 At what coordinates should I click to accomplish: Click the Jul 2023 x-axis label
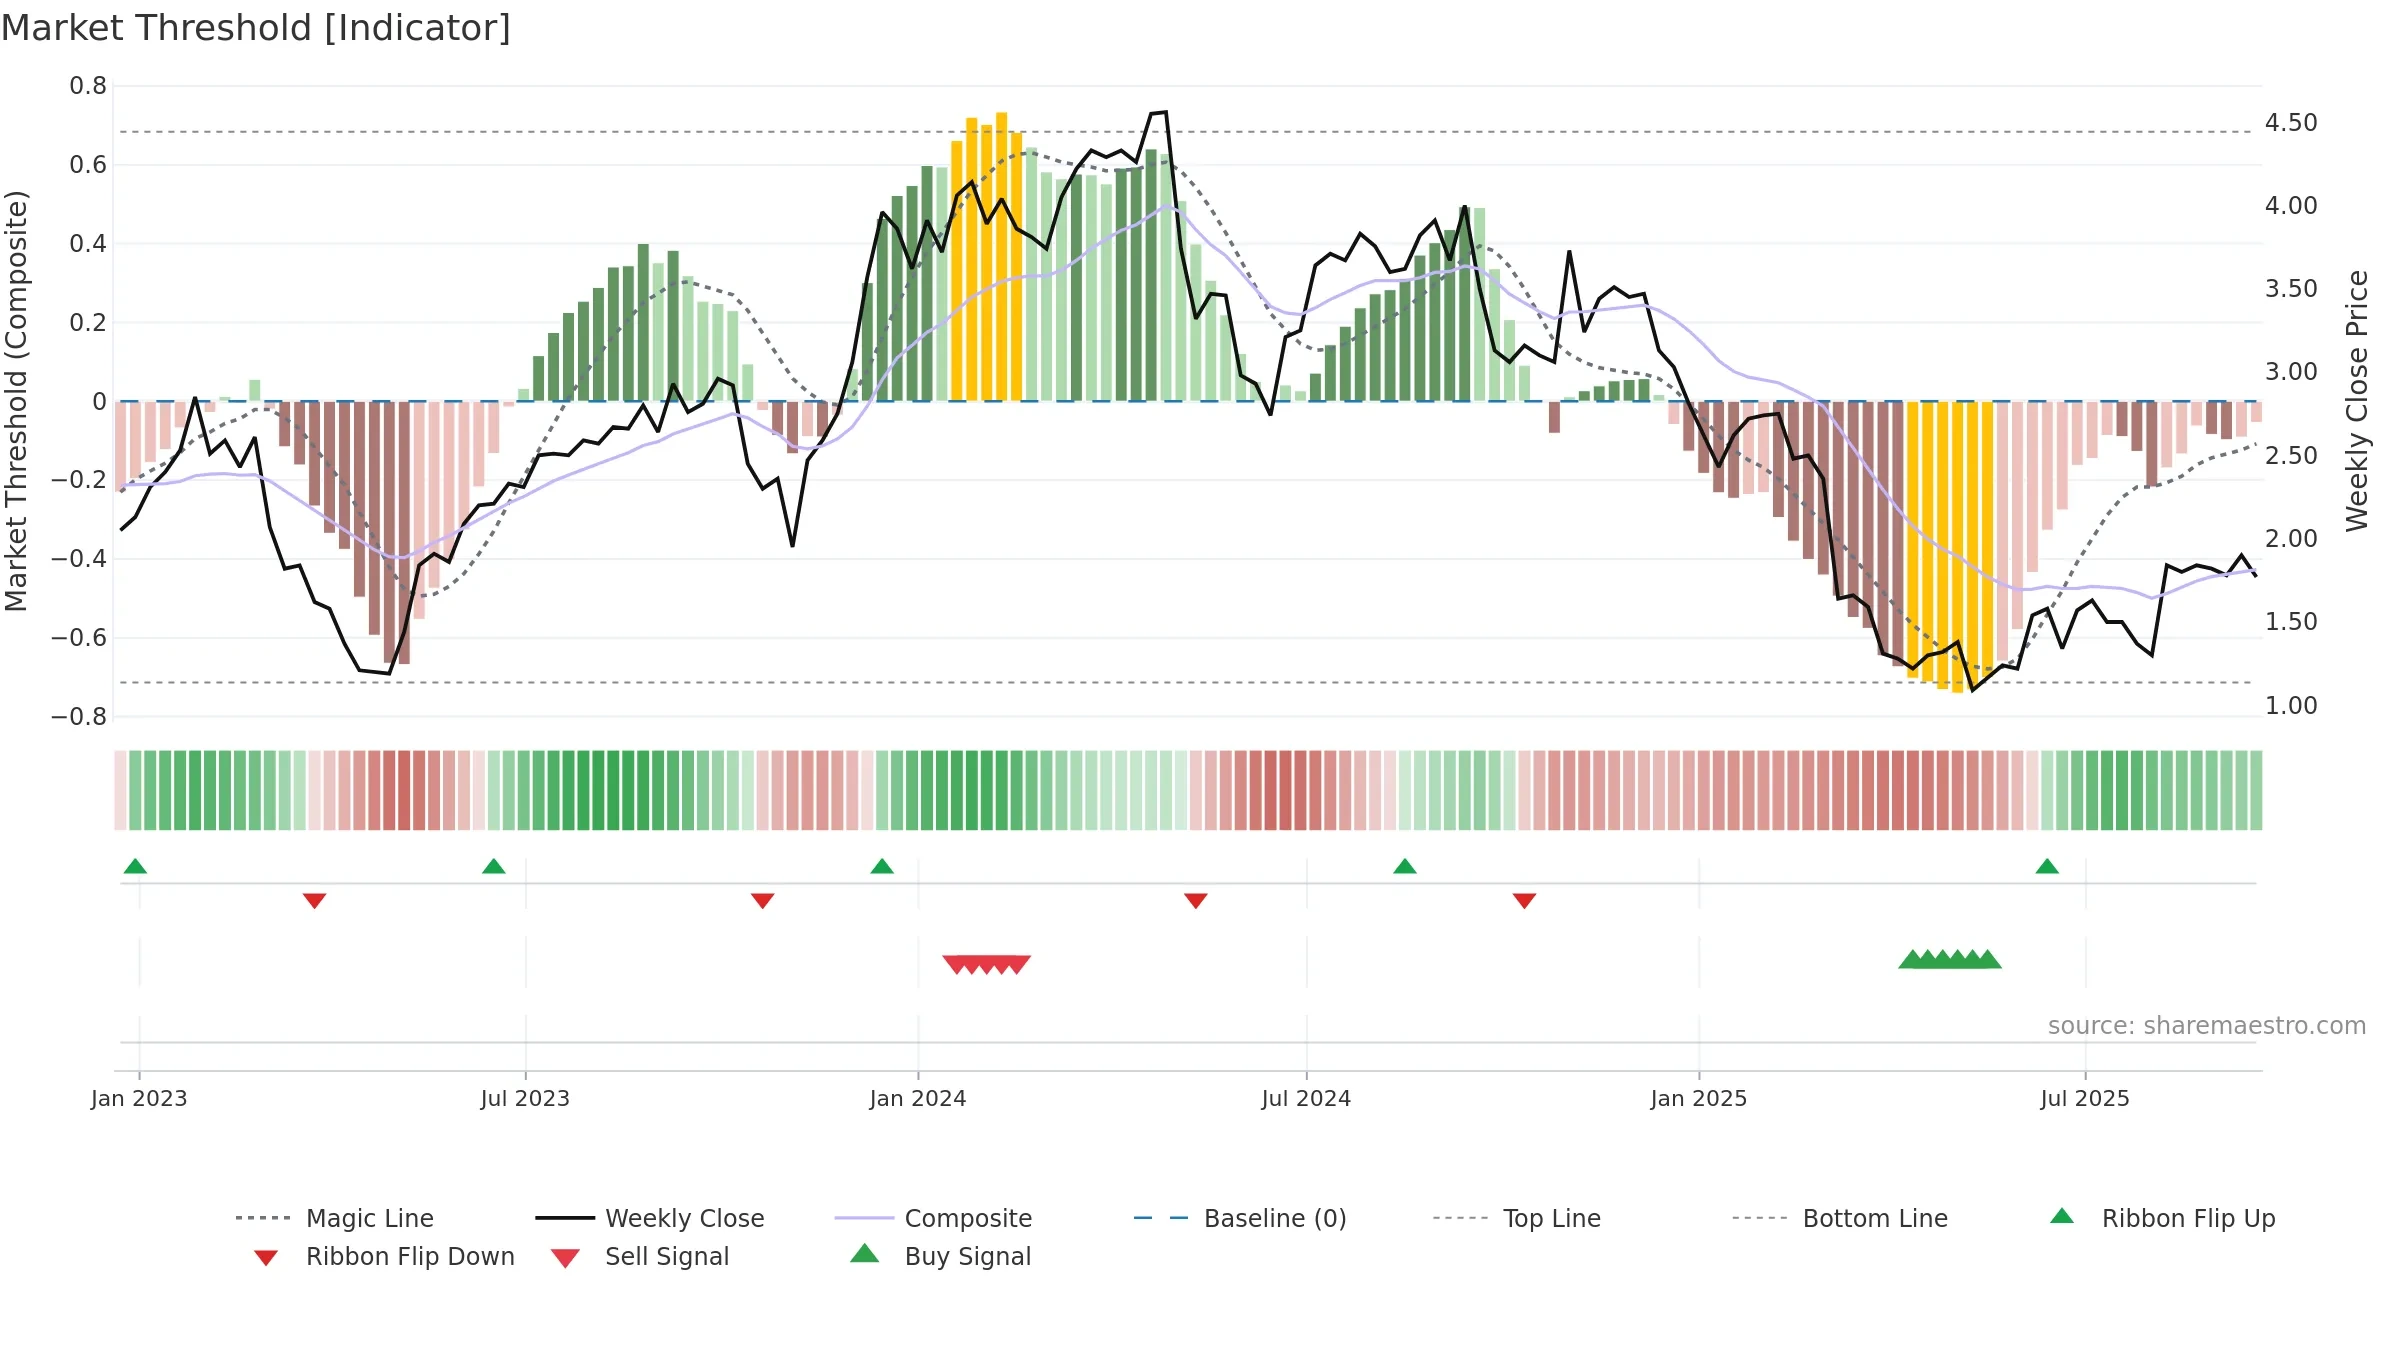(x=525, y=1099)
